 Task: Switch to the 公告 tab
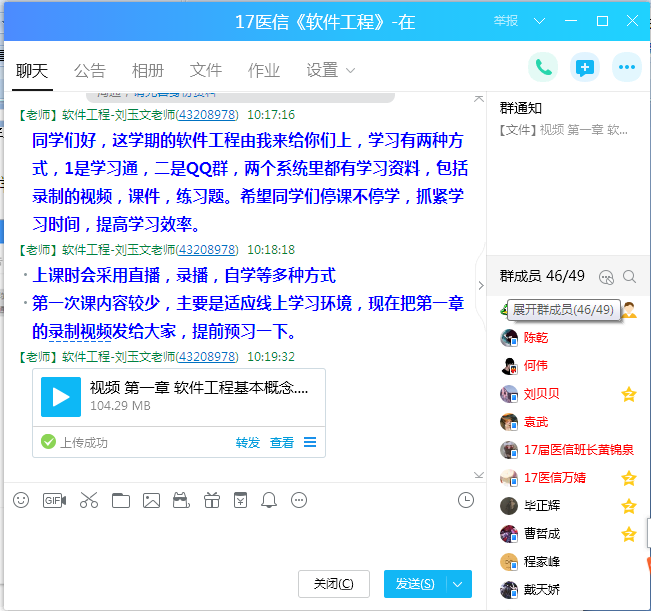click(x=90, y=71)
